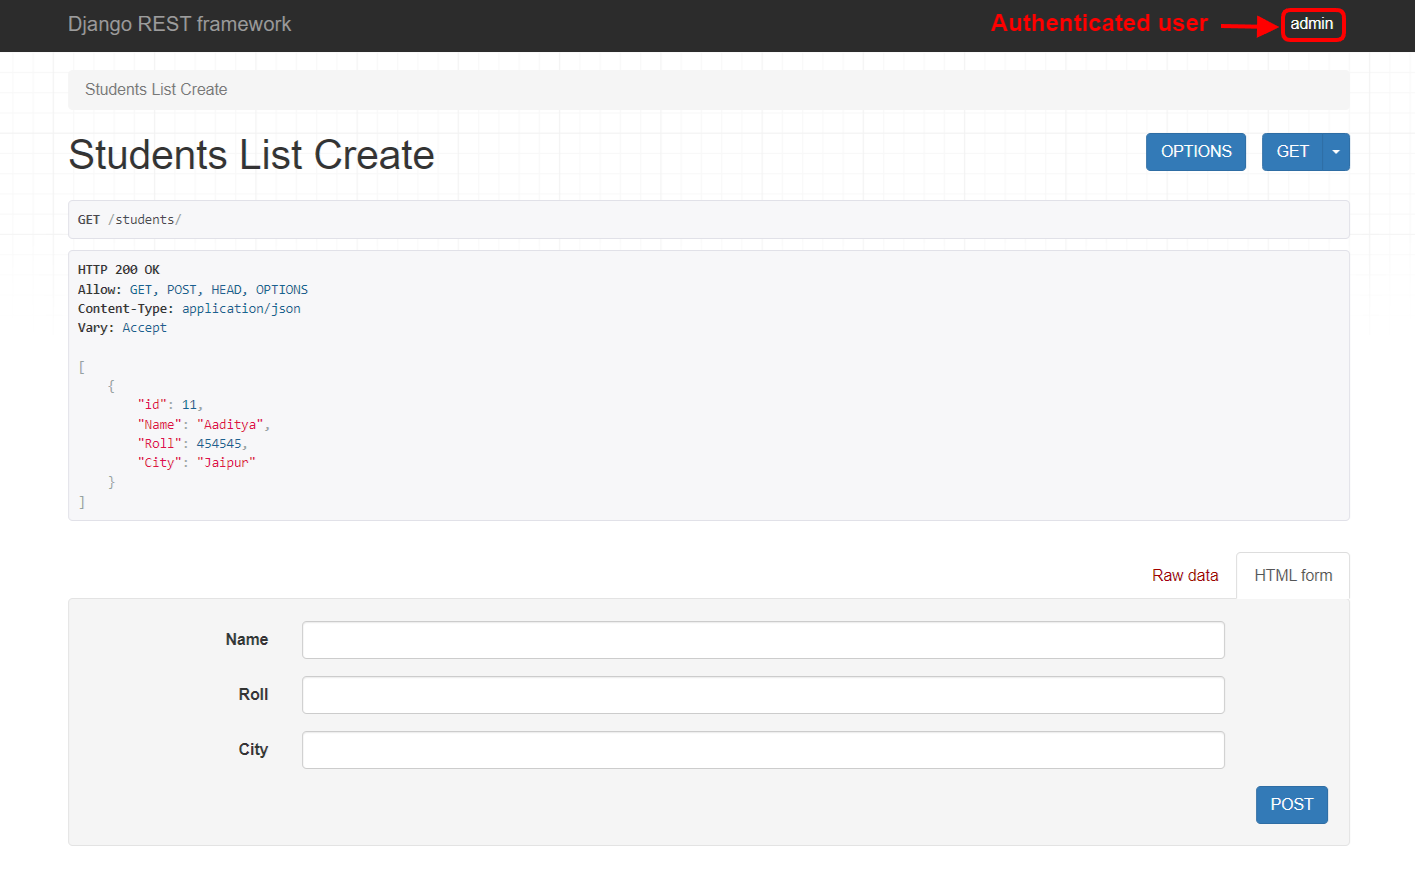Screen dimensions: 1415x871
Task: Click into the Roll input field
Action: pos(763,695)
